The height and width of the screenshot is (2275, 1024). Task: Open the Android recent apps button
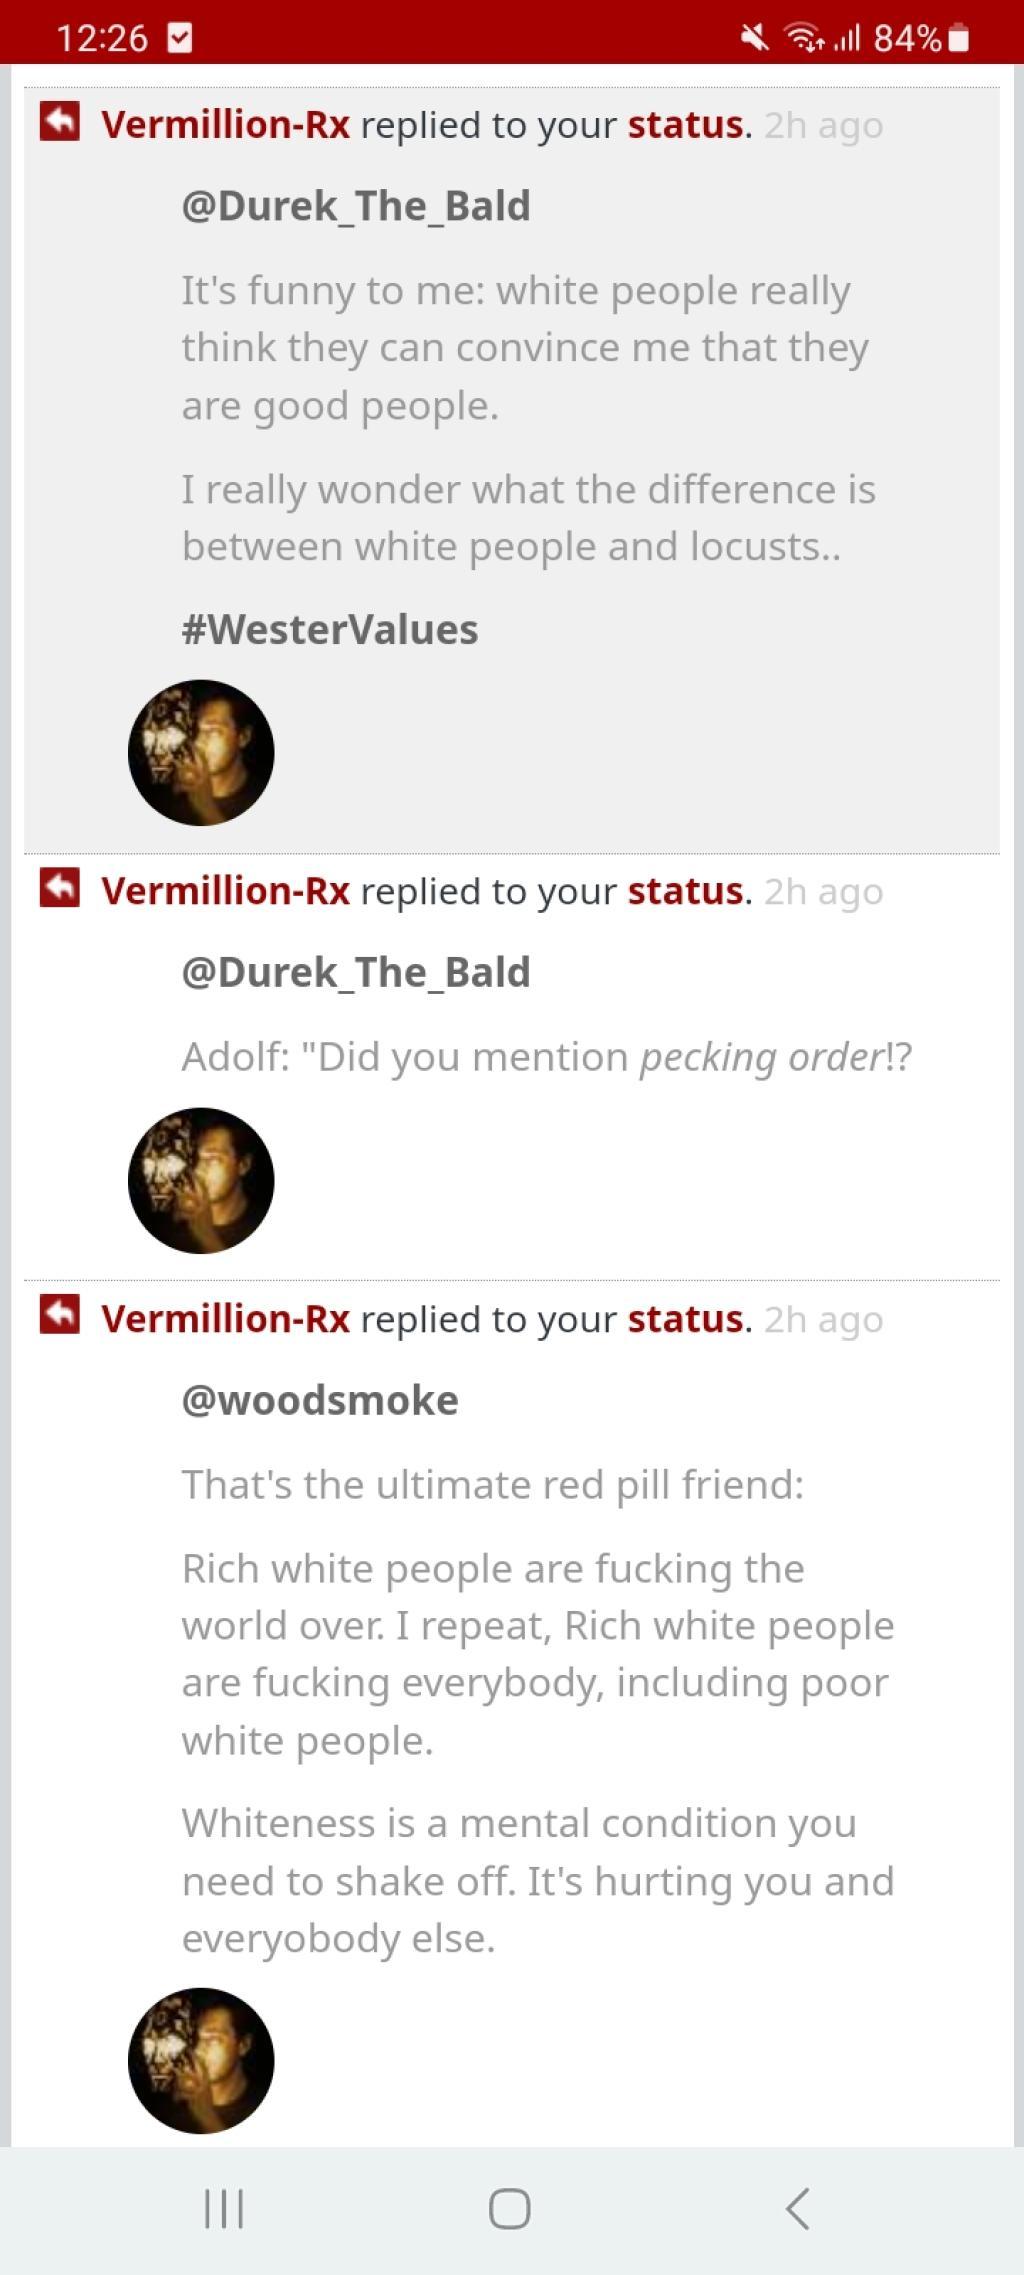click(224, 2208)
